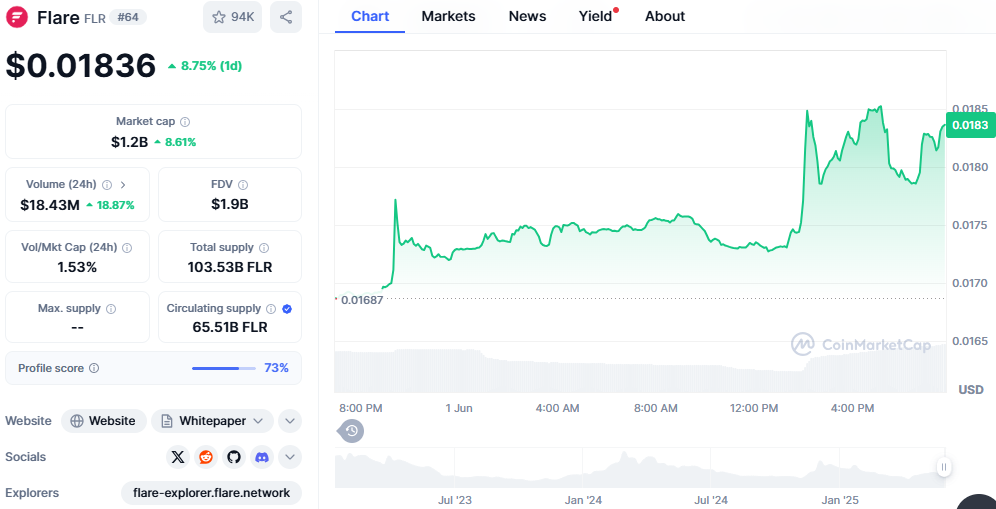Screen dimensions: 996x509
Task: Open Volume (24h) details chevron arrow
Action: coord(123,184)
